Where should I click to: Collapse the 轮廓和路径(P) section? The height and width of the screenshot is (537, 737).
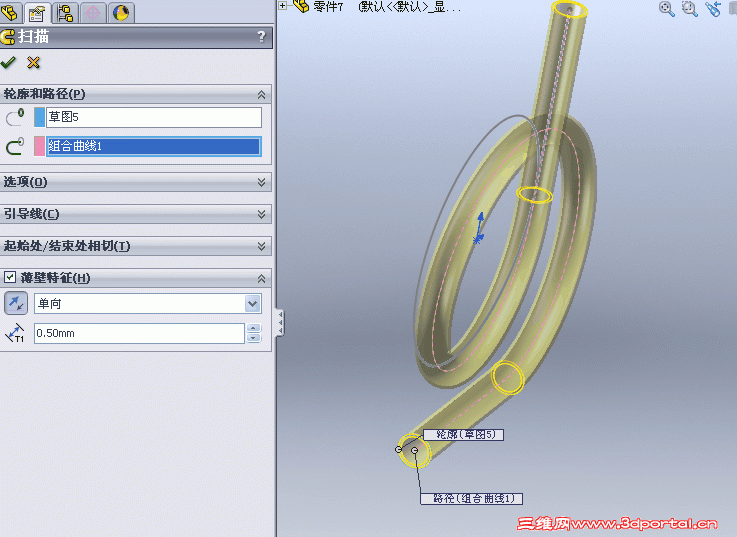[x=261, y=95]
